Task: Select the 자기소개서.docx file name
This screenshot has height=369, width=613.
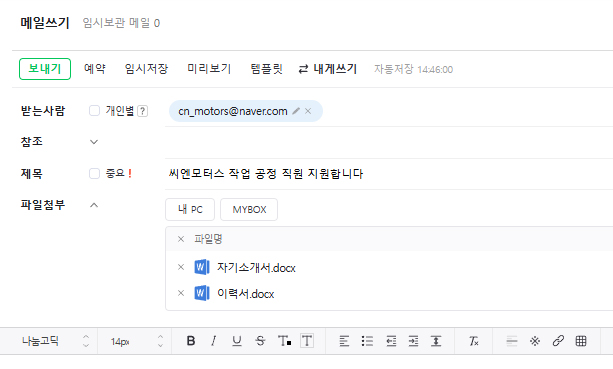Action: coord(256,268)
